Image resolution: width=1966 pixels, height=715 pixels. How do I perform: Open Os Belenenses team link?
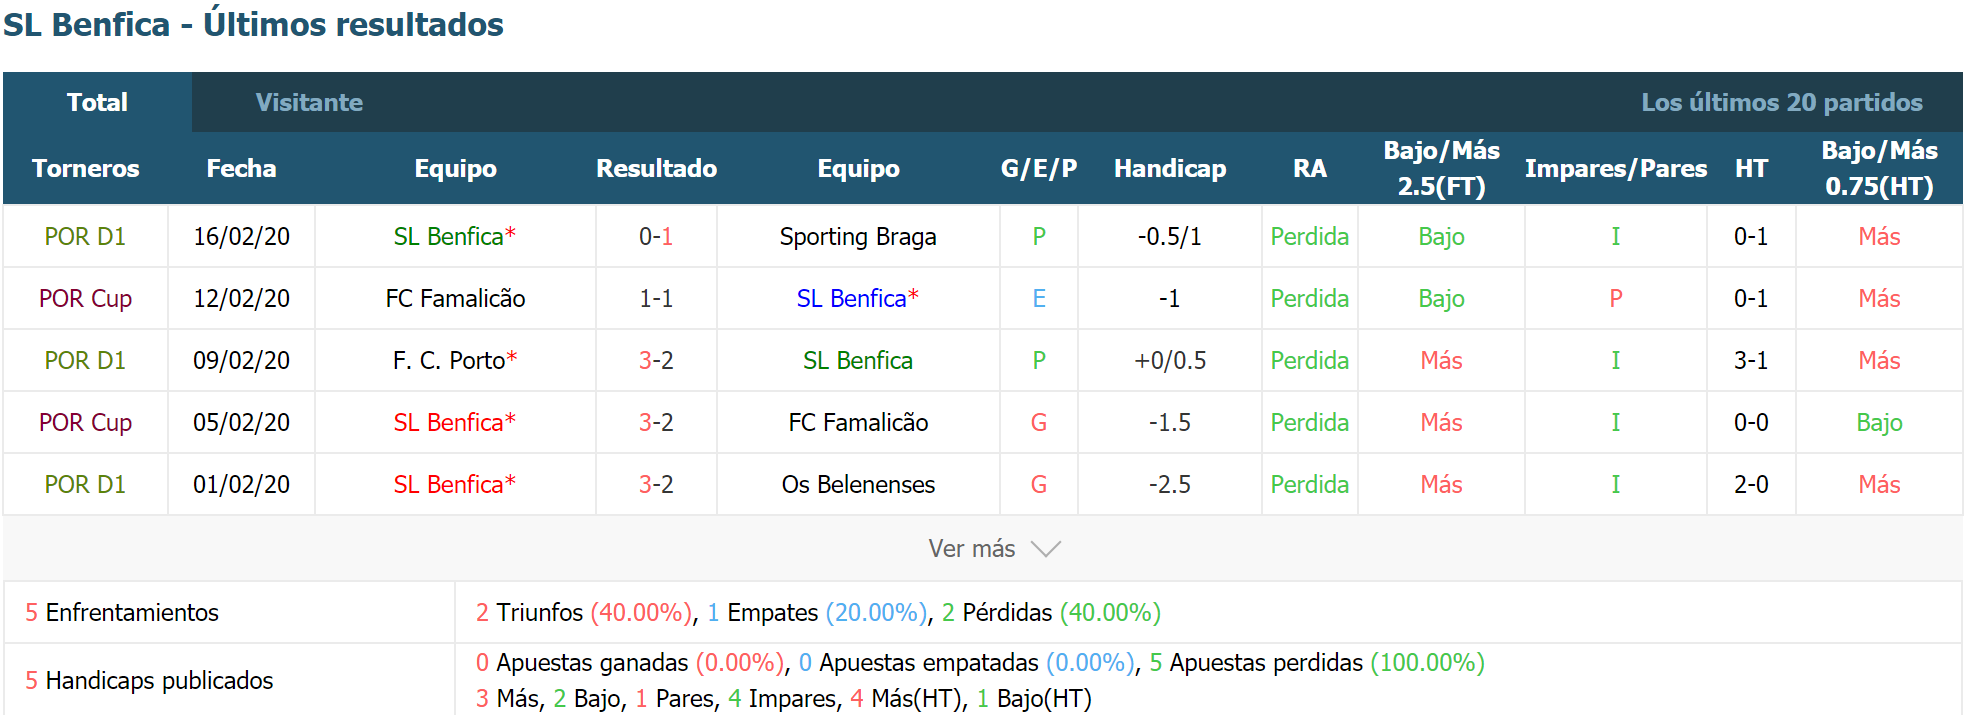click(858, 485)
